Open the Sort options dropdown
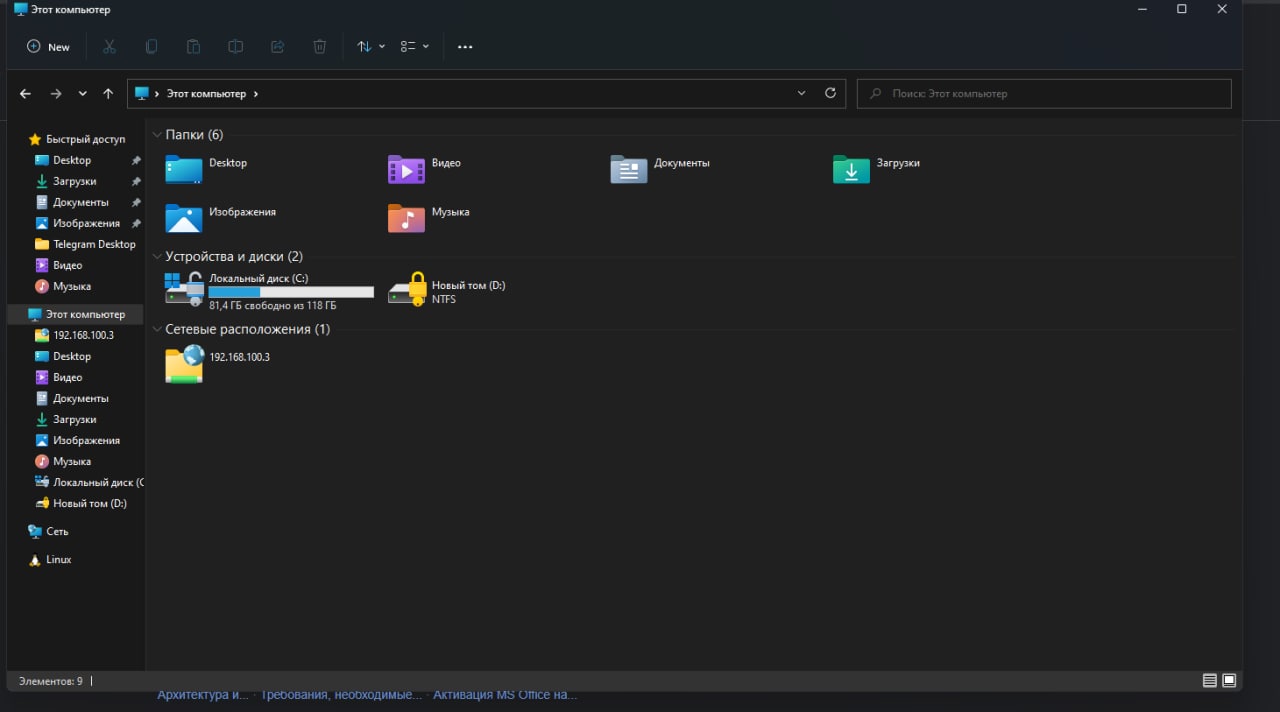Viewport: 1280px width, 712px height. pyautogui.click(x=371, y=47)
